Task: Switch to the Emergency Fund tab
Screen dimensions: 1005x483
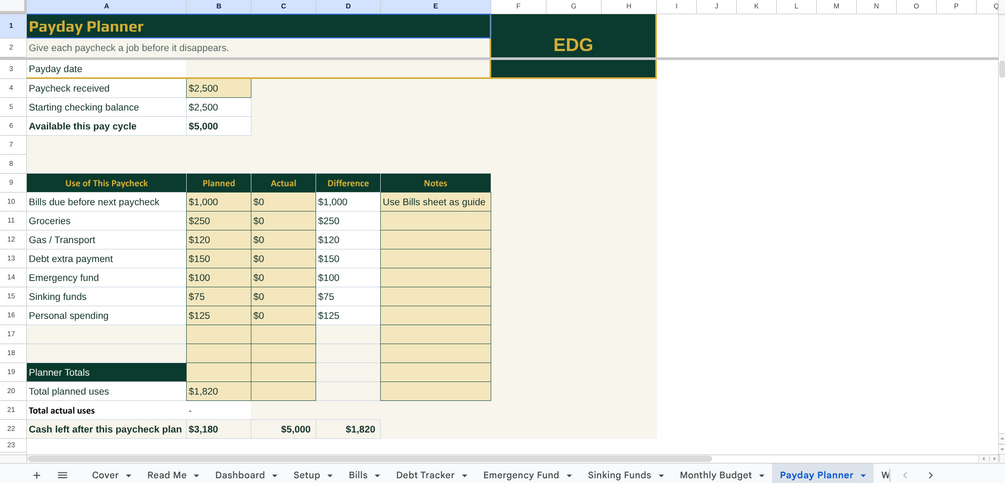Action: [x=520, y=475]
